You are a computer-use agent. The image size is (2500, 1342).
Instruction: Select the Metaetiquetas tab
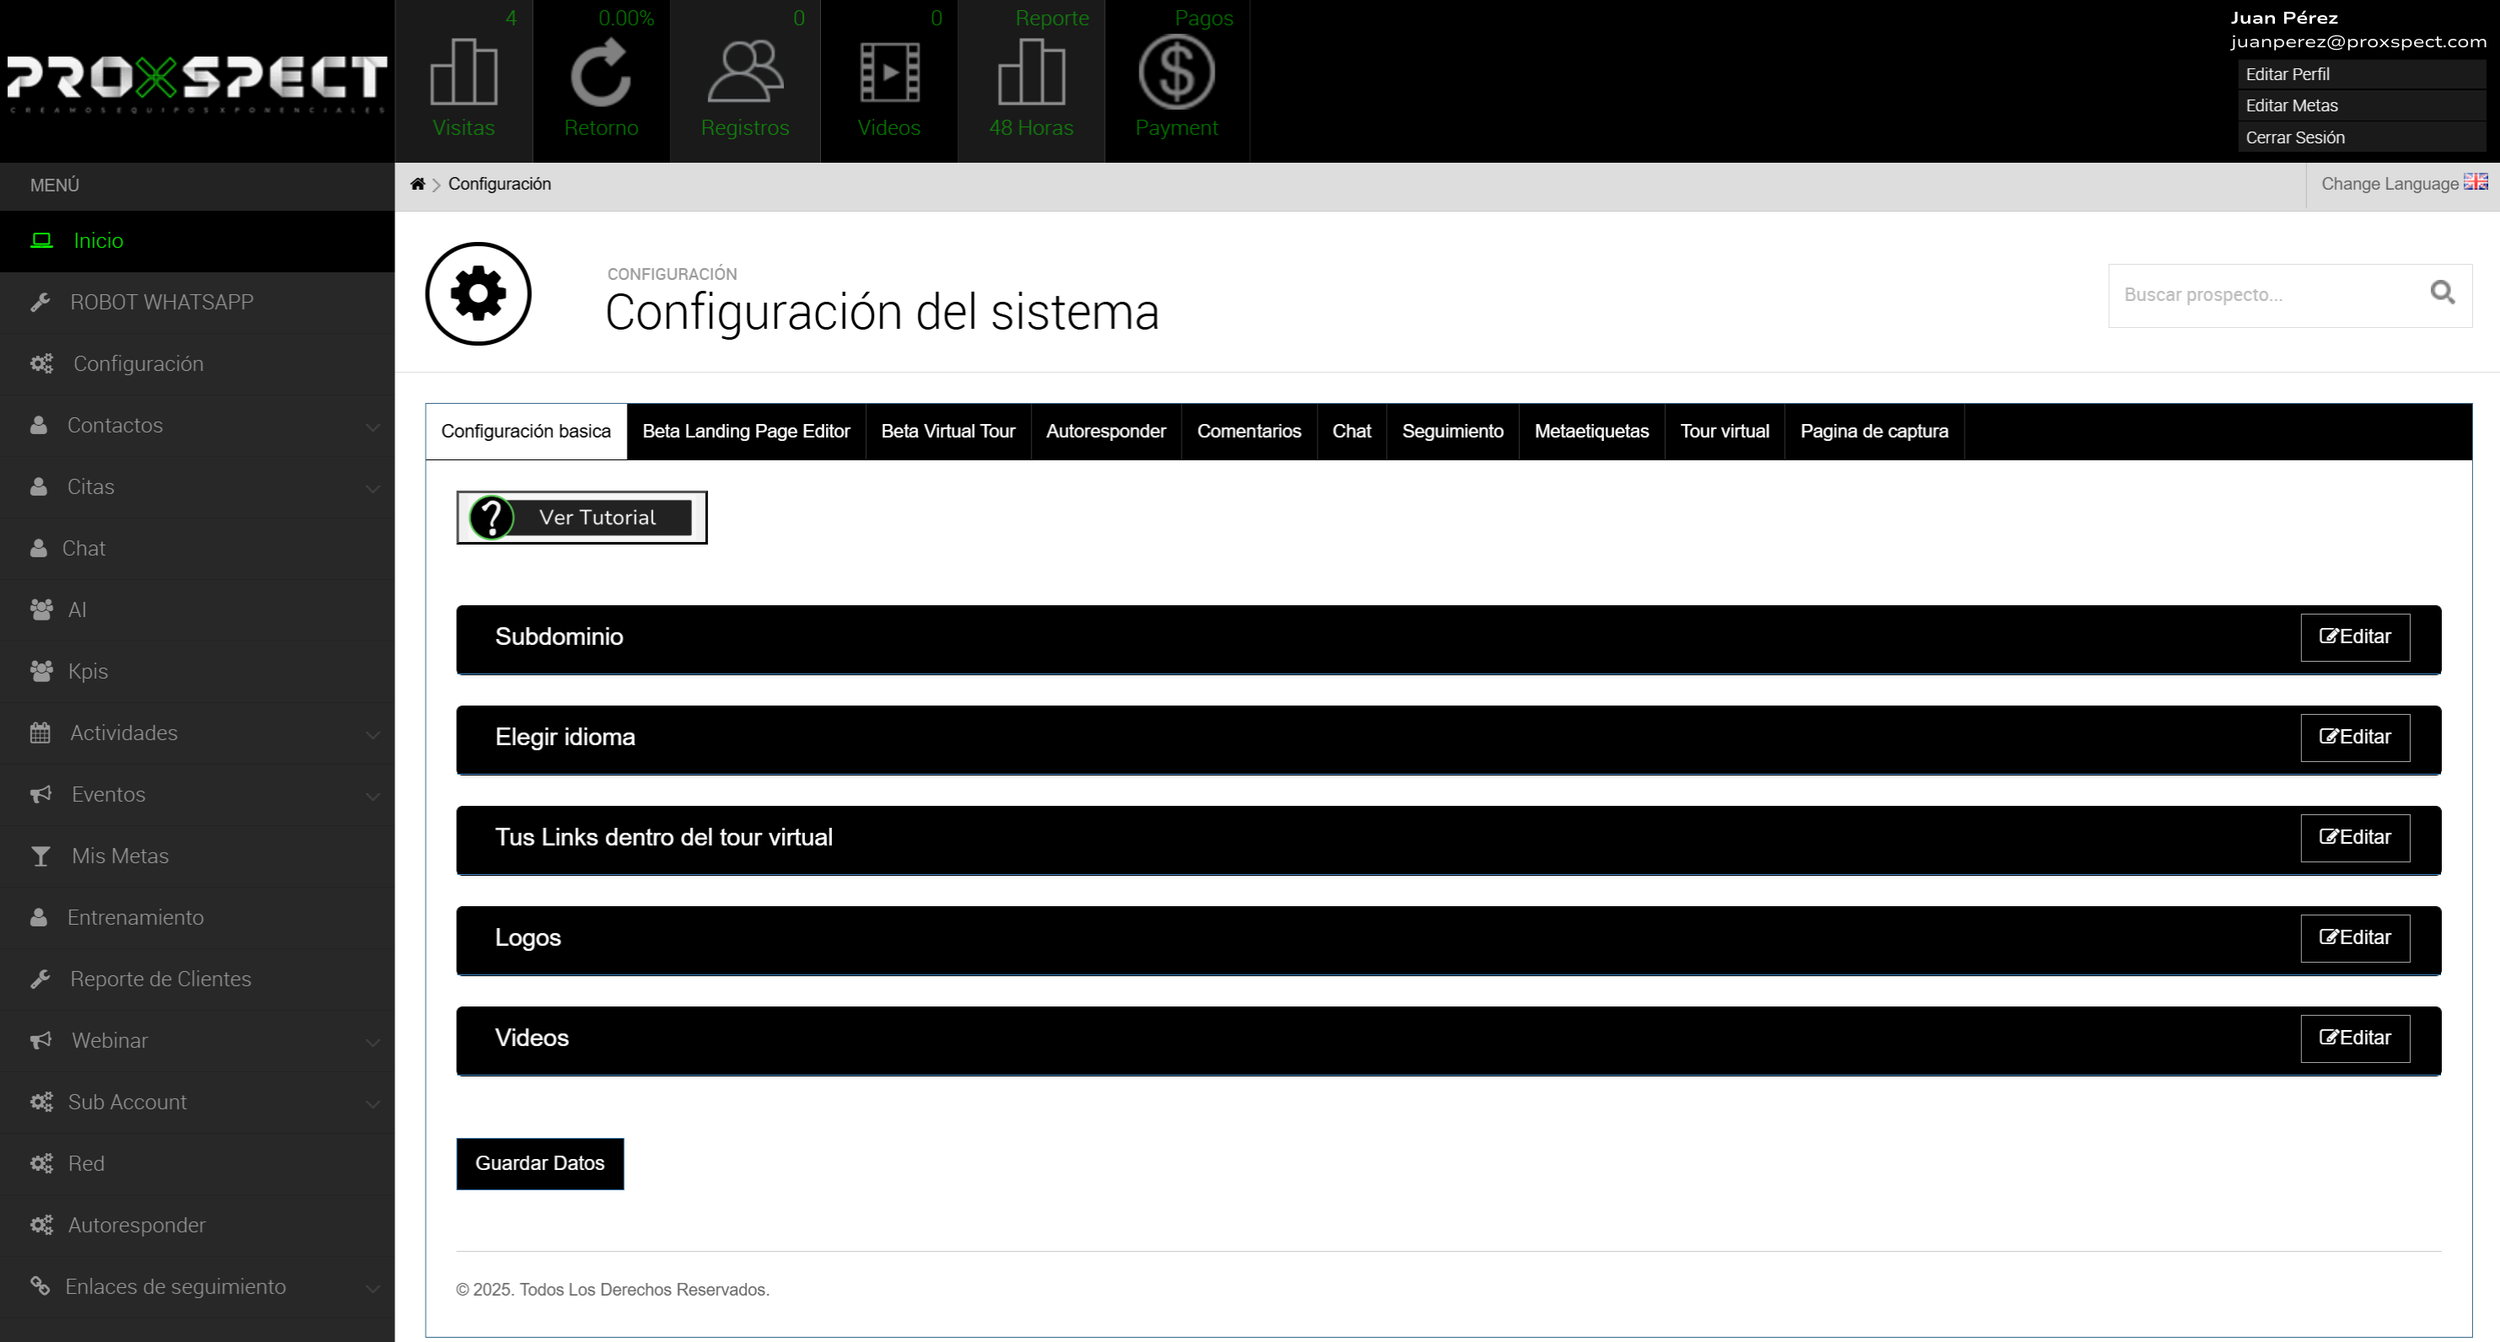point(1591,431)
